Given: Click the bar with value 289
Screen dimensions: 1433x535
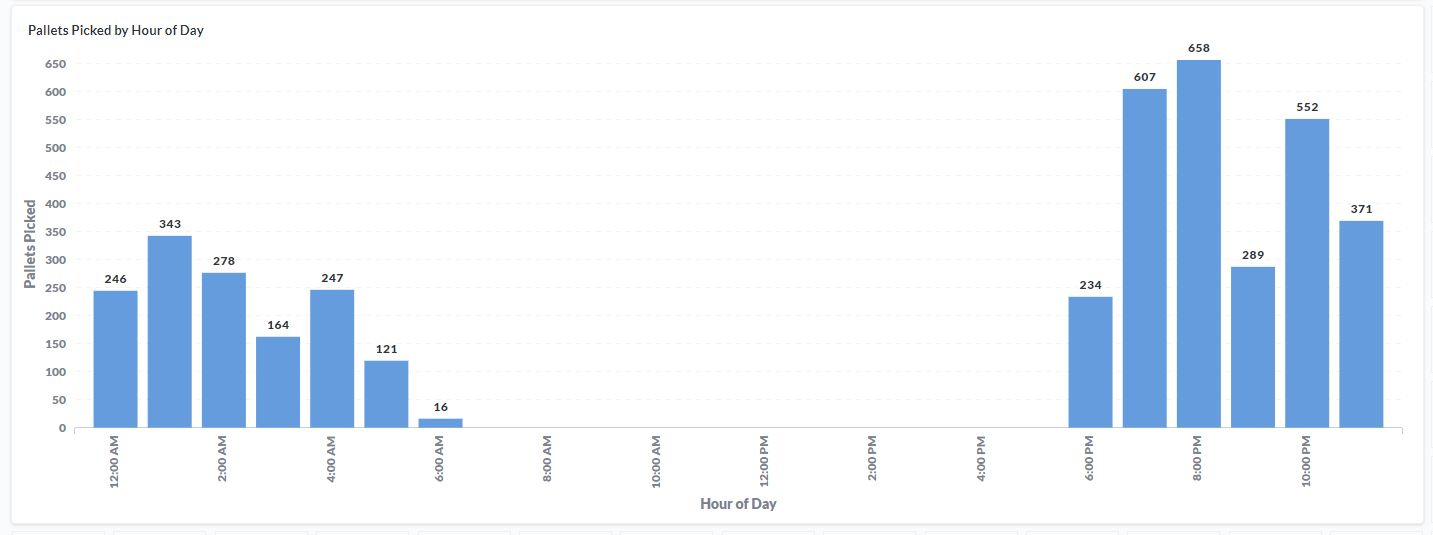Looking at the screenshot, I should (1252, 347).
